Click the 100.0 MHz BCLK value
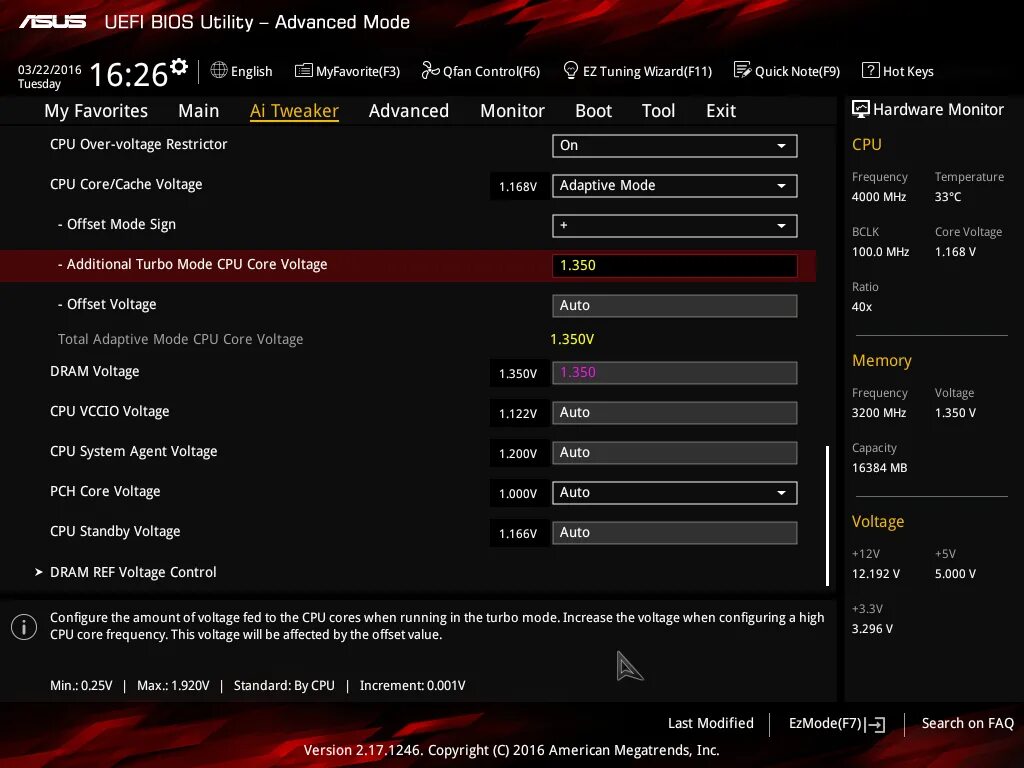Viewport: 1024px width, 768px height. [x=880, y=251]
